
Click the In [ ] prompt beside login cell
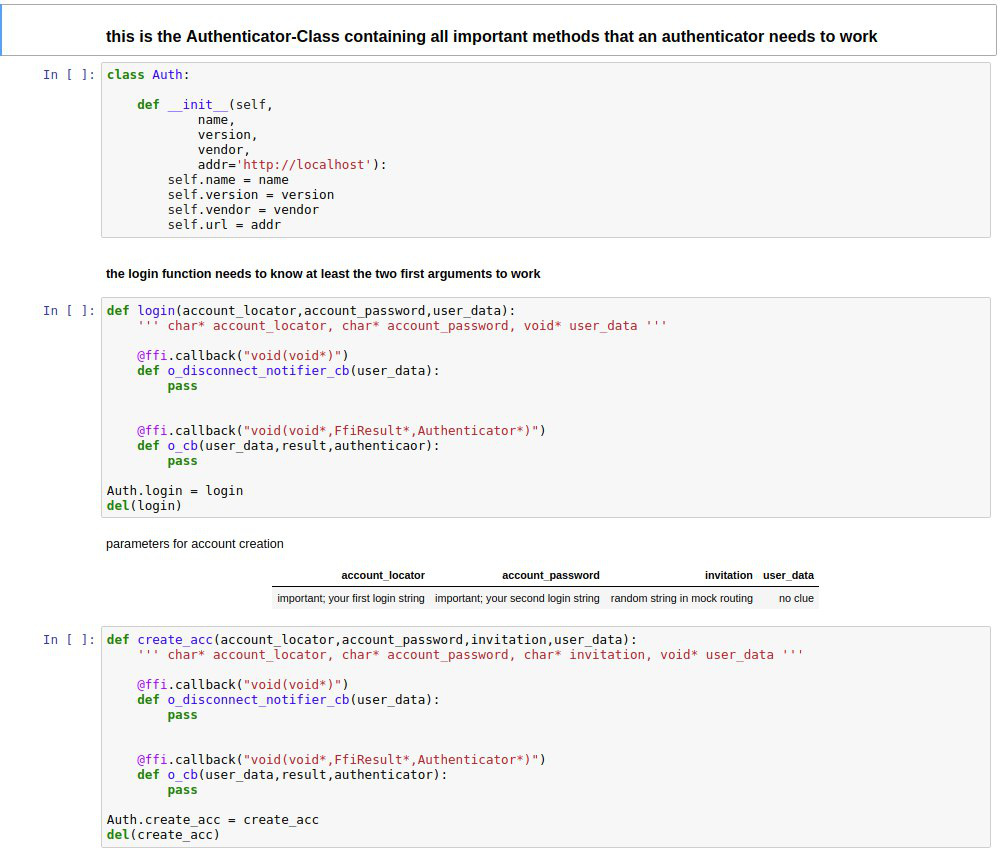click(69, 311)
